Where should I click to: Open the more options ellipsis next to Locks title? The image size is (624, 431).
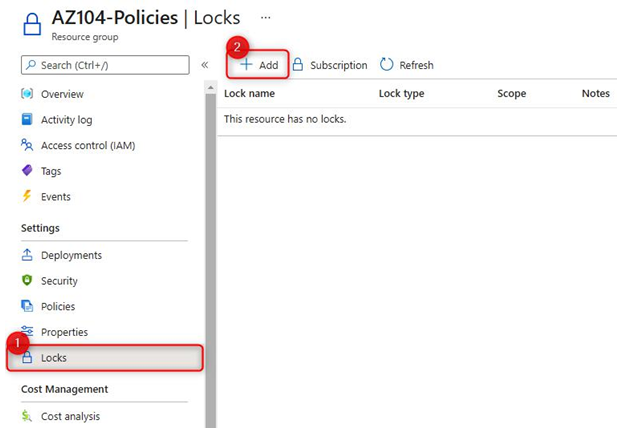(x=265, y=18)
